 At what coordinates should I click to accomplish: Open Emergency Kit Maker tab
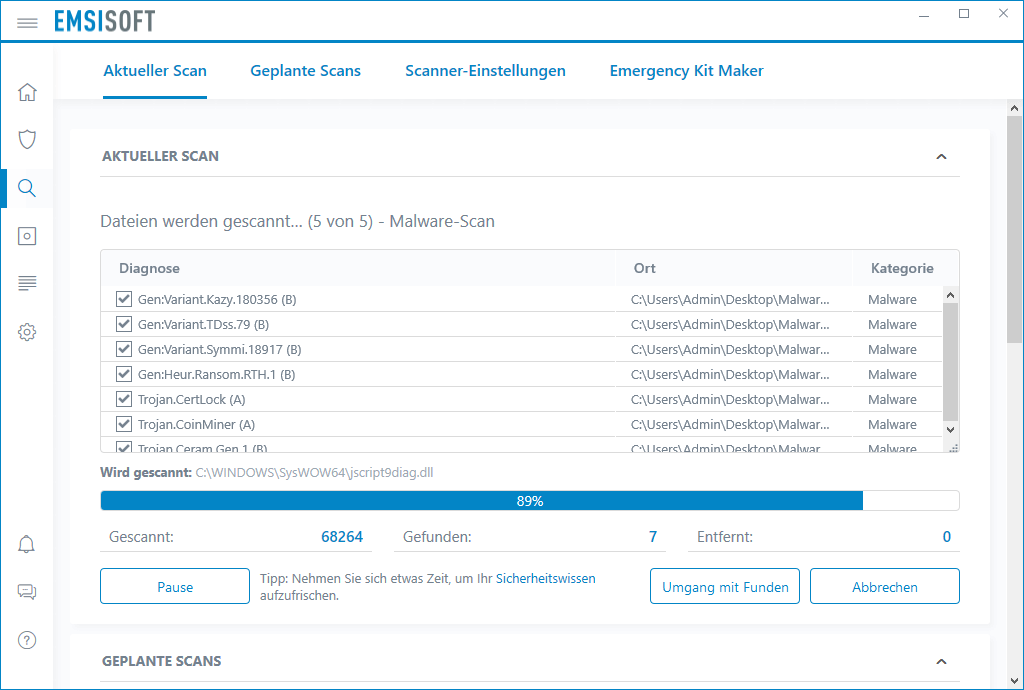(686, 71)
